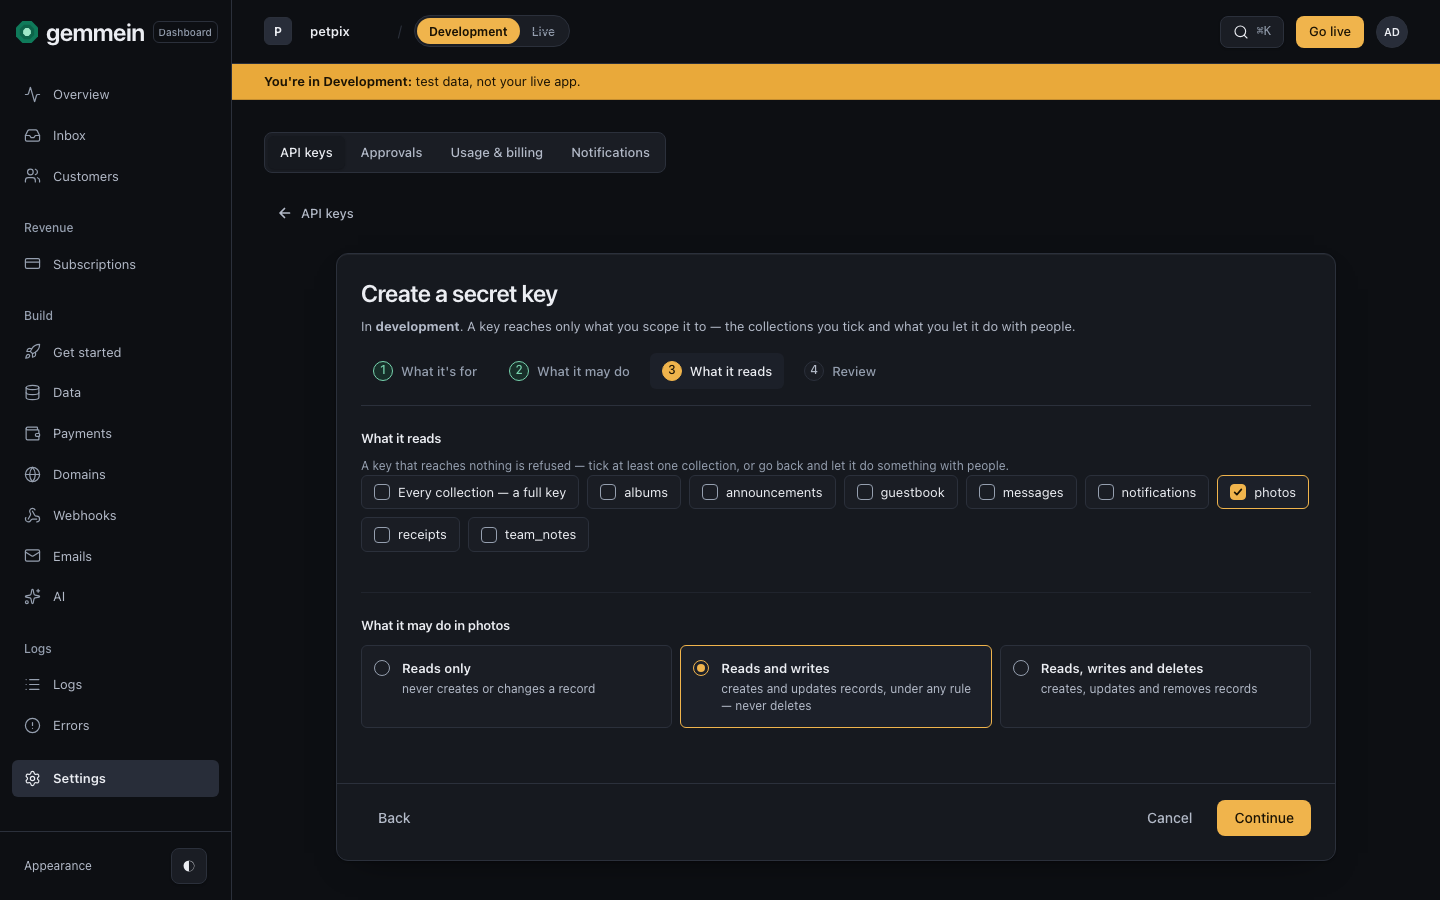
Task: Click the Go live button
Action: [x=1330, y=32]
